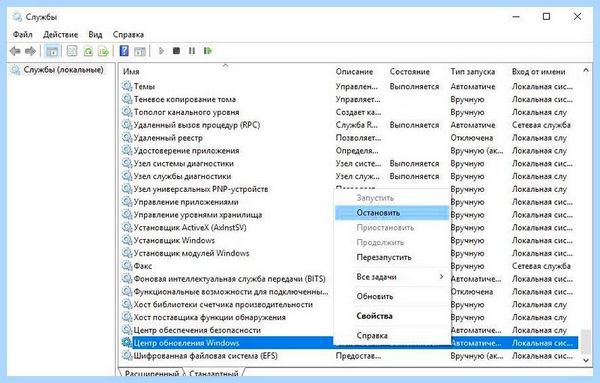Switch to the Стандартный tab
600x383 pixels.
(214, 373)
